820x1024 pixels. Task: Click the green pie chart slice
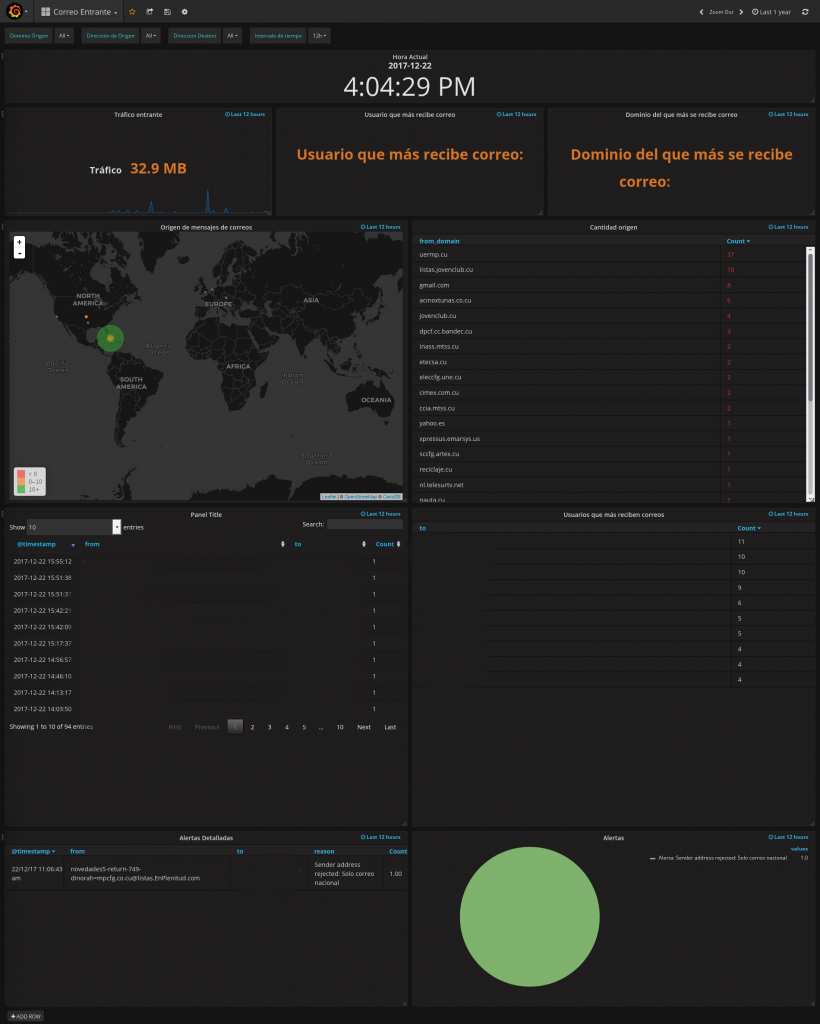[529, 916]
